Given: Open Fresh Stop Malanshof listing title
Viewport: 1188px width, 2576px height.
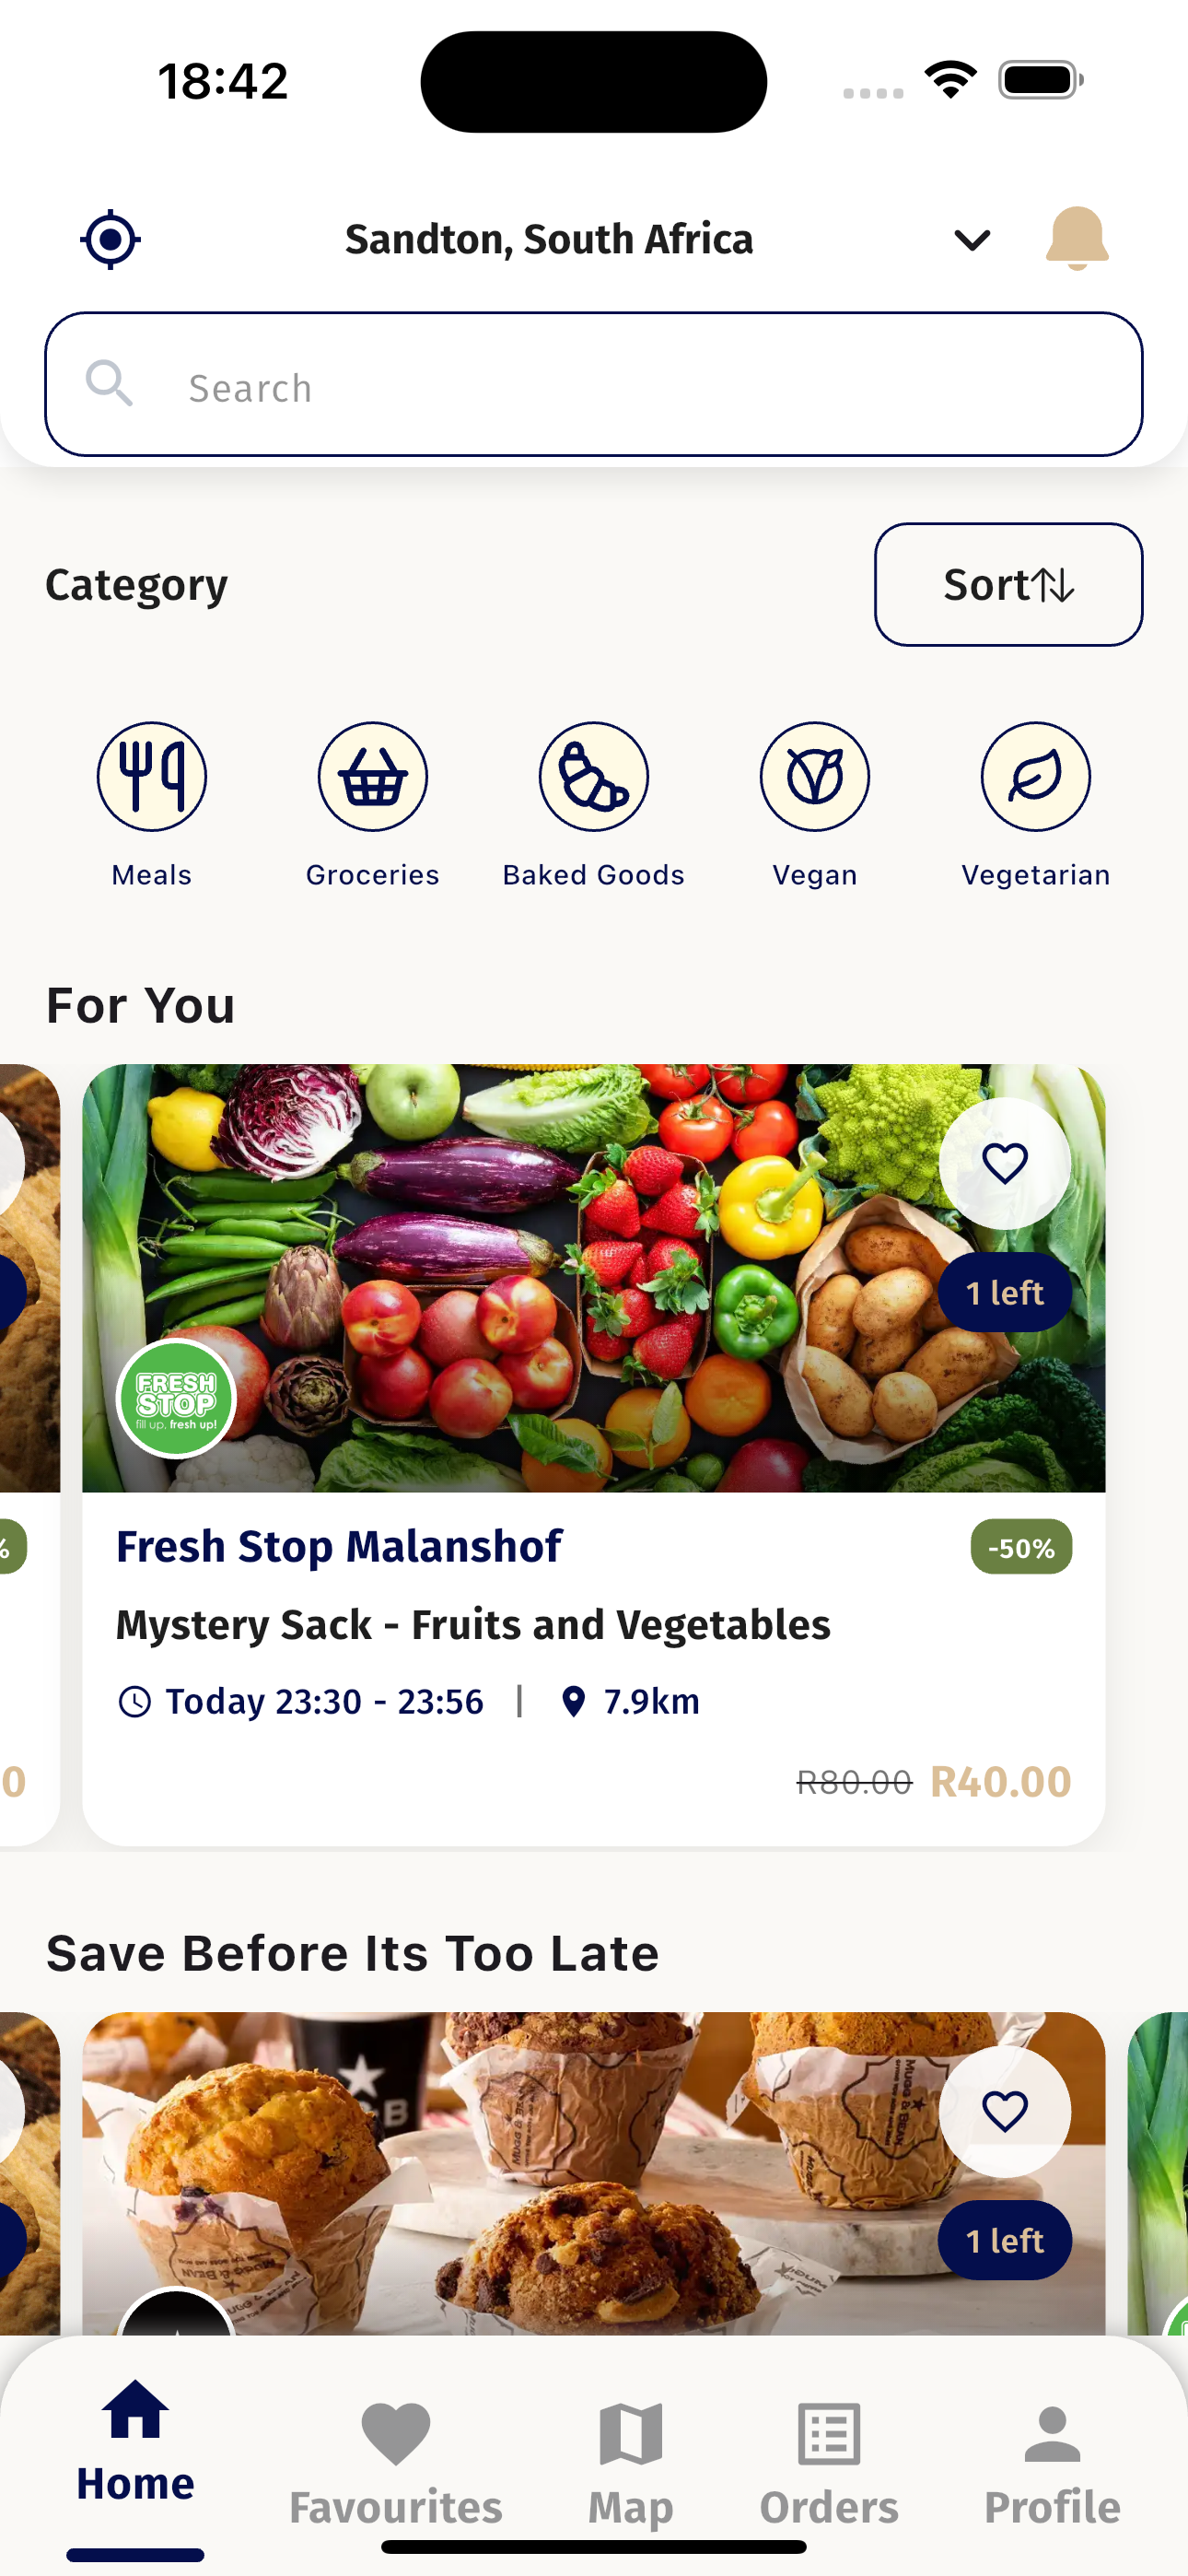Looking at the screenshot, I should (339, 1547).
